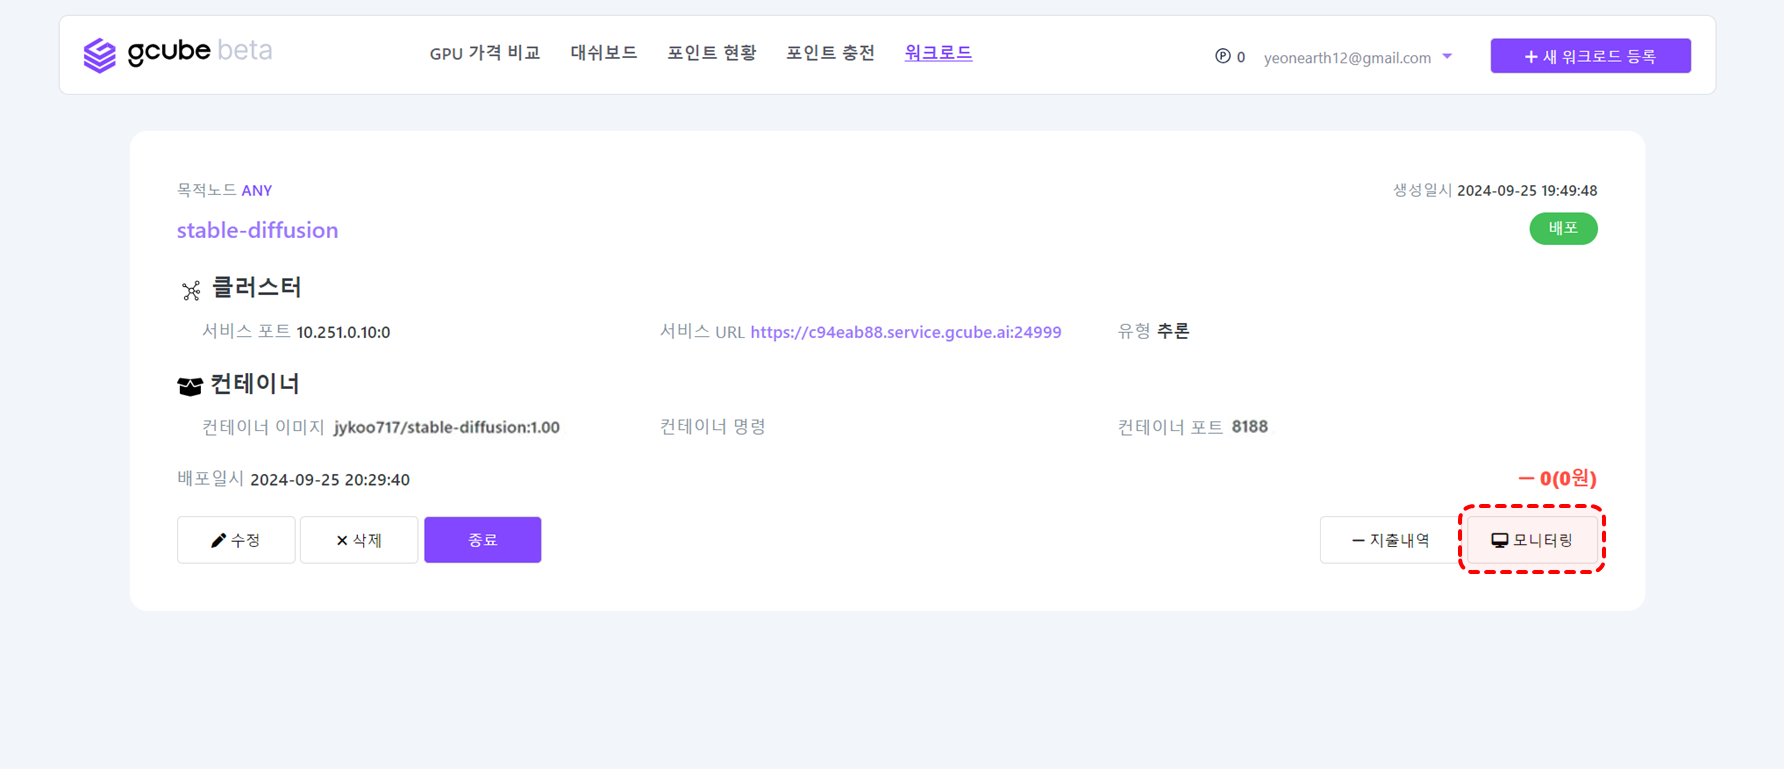1784x769 pixels.
Task: Select the 워크로드 menu item
Action: pyautogui.click(x=938, y=53)
